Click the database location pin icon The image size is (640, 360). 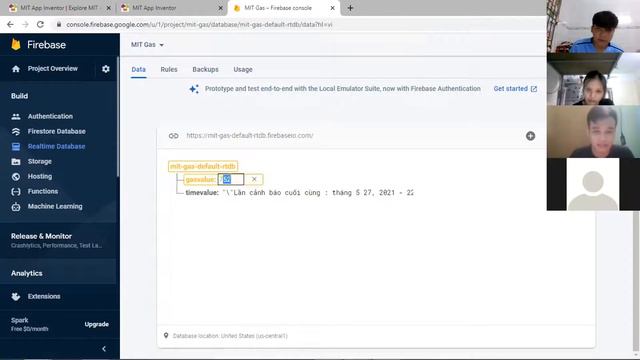166,336
